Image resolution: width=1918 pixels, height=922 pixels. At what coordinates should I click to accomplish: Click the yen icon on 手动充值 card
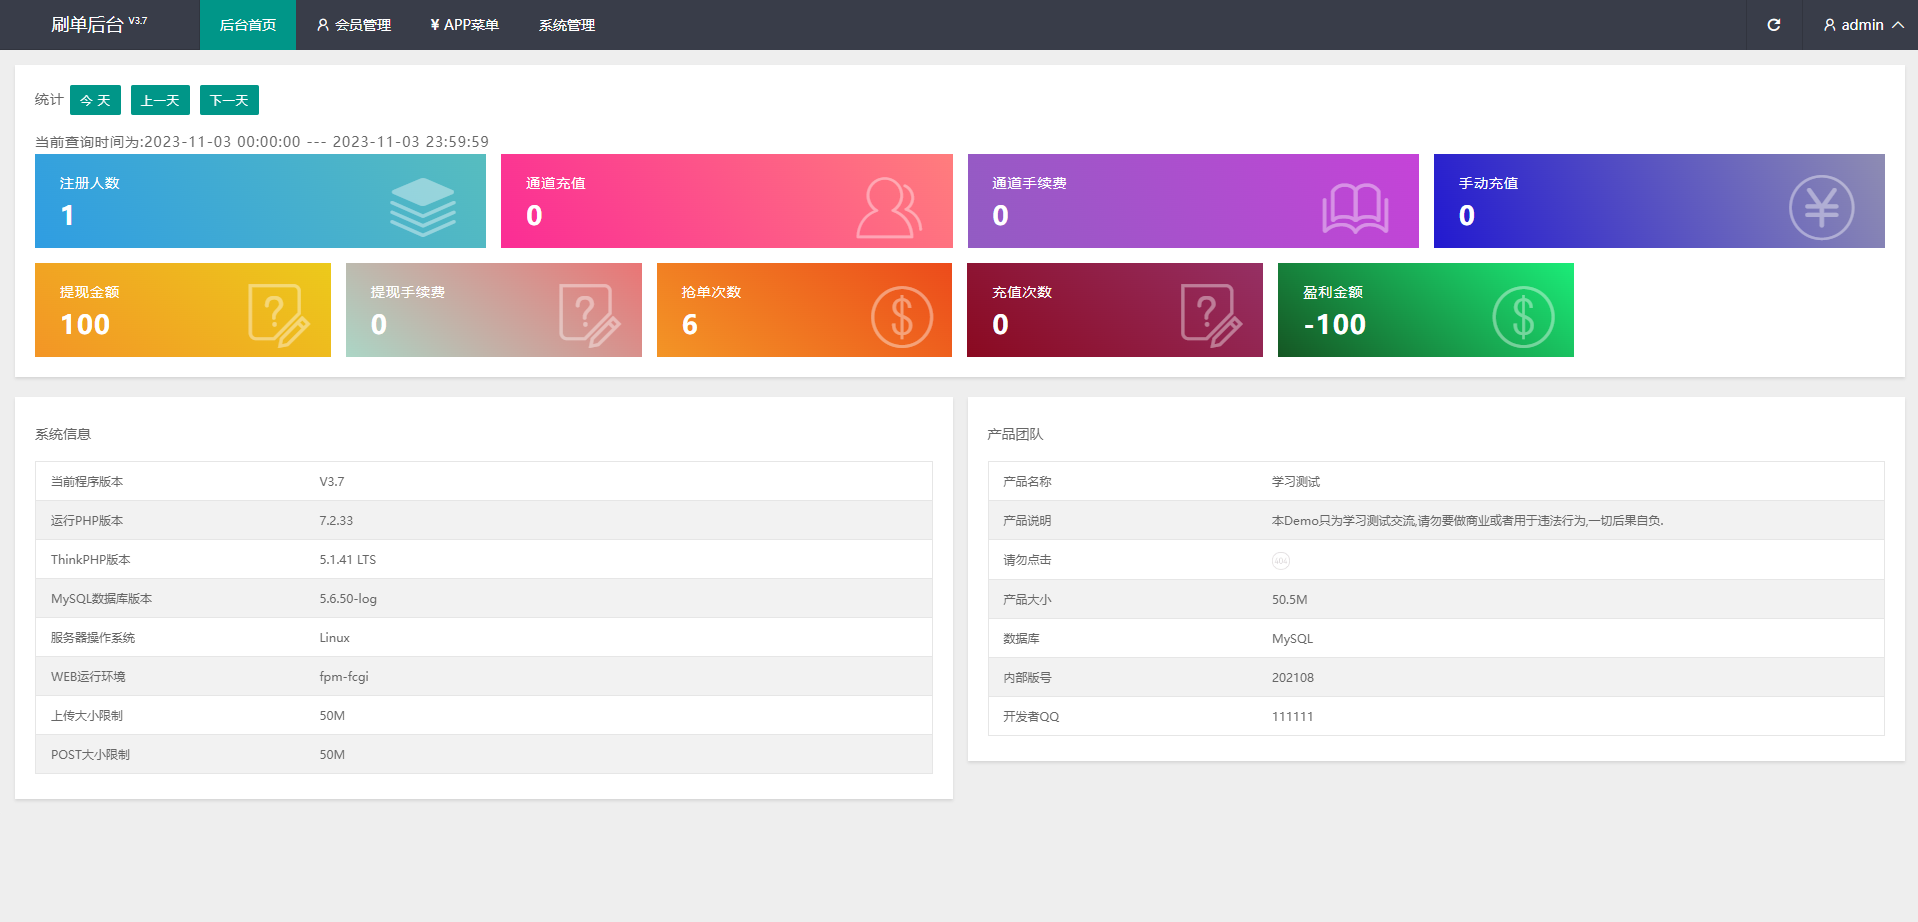tap(1820, 208)
